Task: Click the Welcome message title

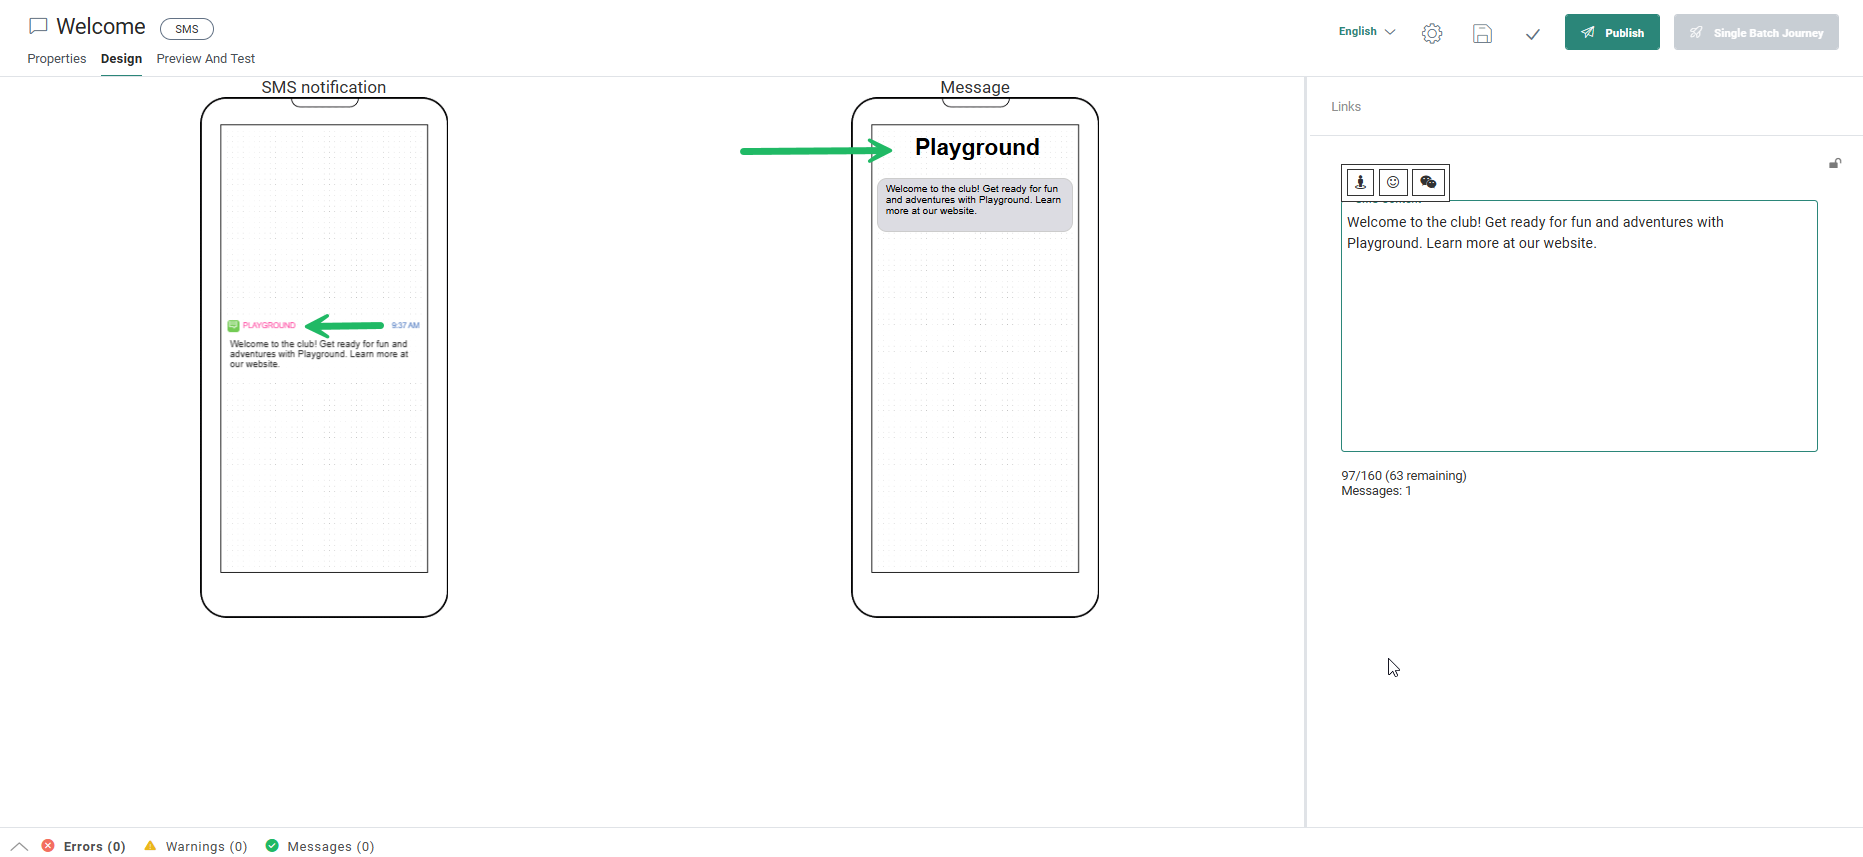Action: coord(101,27)
